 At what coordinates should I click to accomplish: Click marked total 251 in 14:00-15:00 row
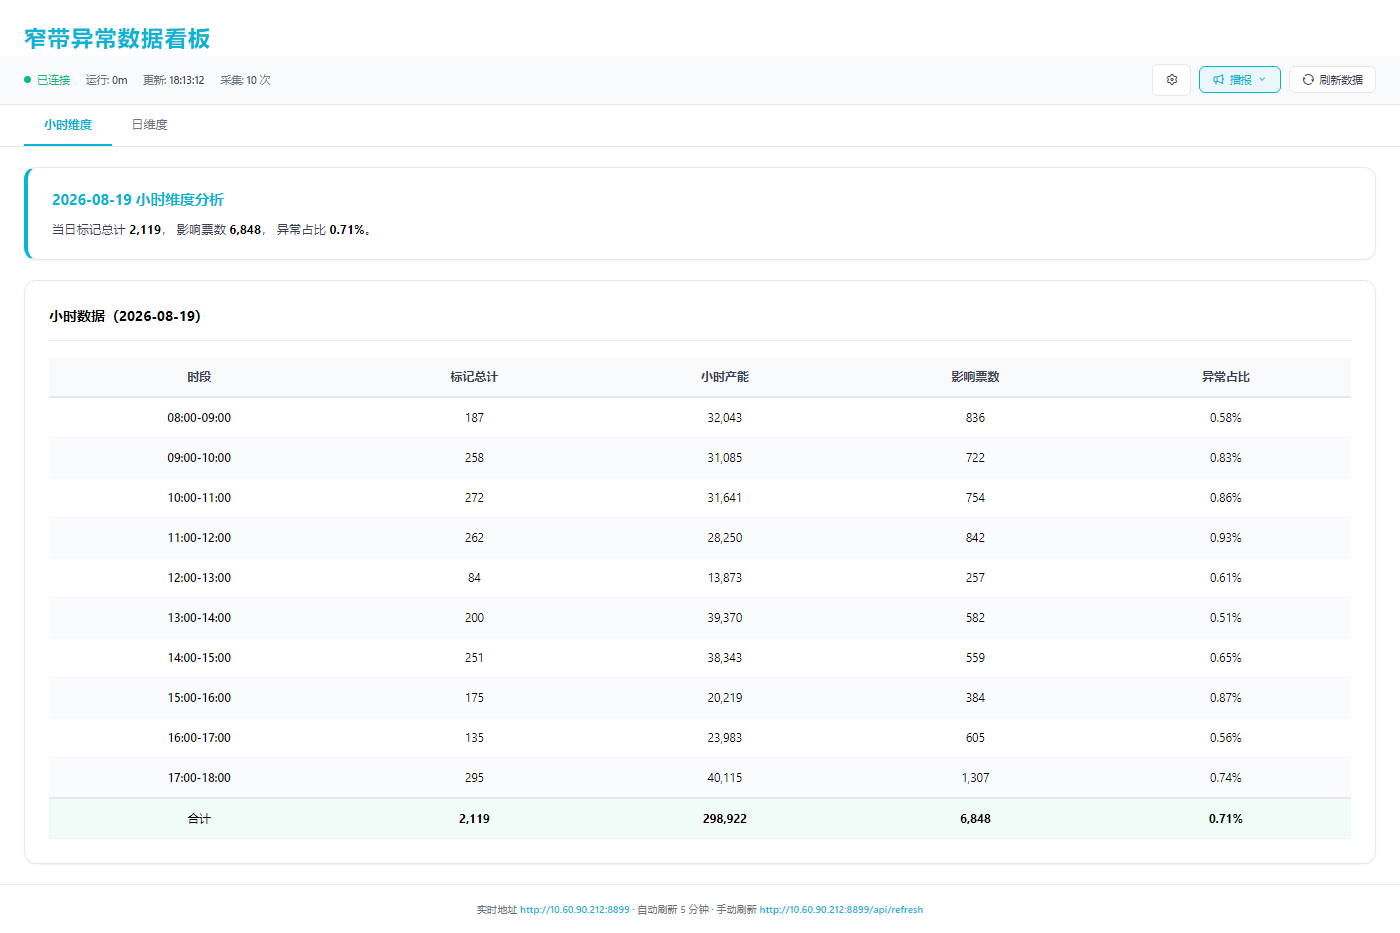pos(474,658)
